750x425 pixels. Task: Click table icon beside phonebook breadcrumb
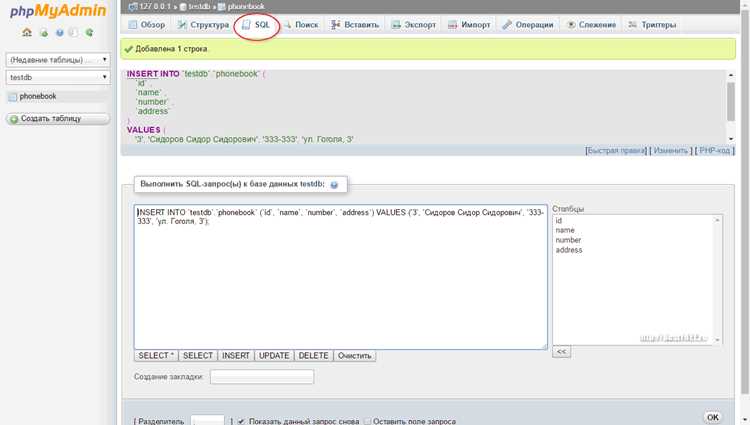(x=221, y=7)
